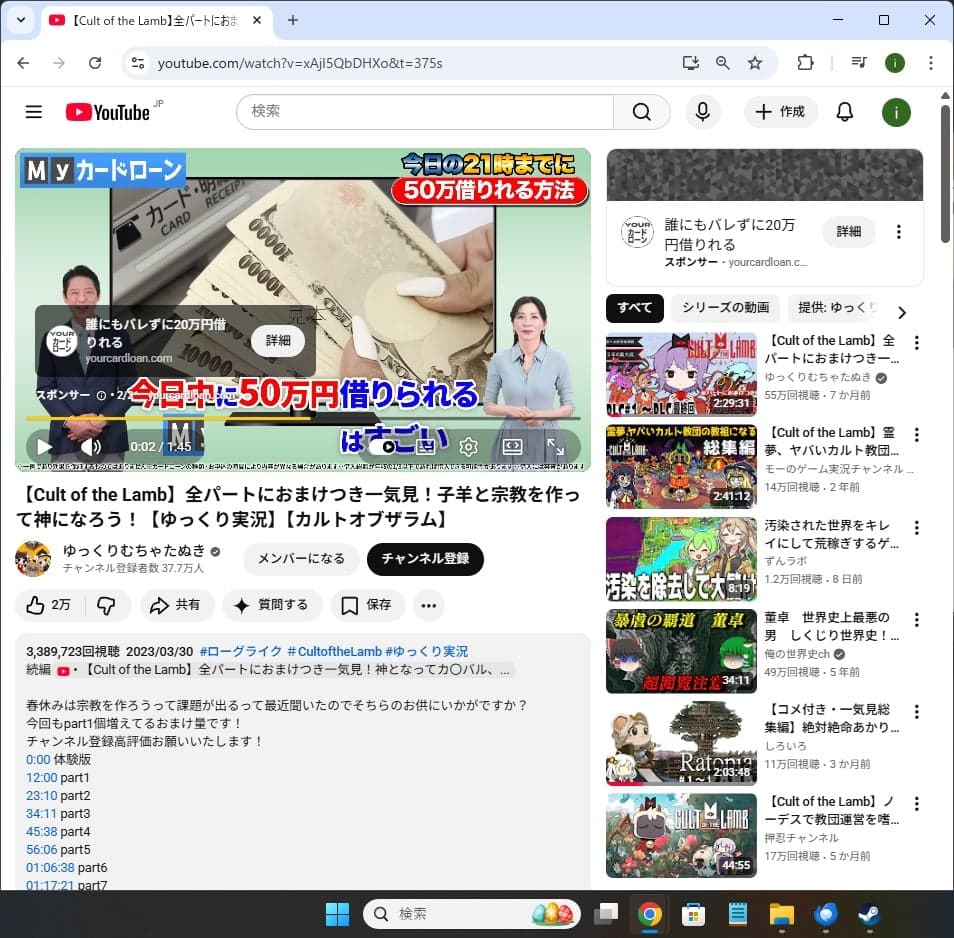This screenshot has width=954, height=938.
Task: Open the more actions ellipsis below the video
Action: coord(428,605)
